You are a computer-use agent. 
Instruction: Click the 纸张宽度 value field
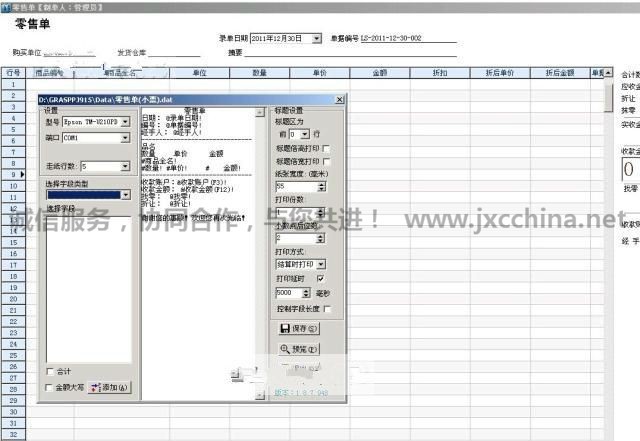pos(297,187)
